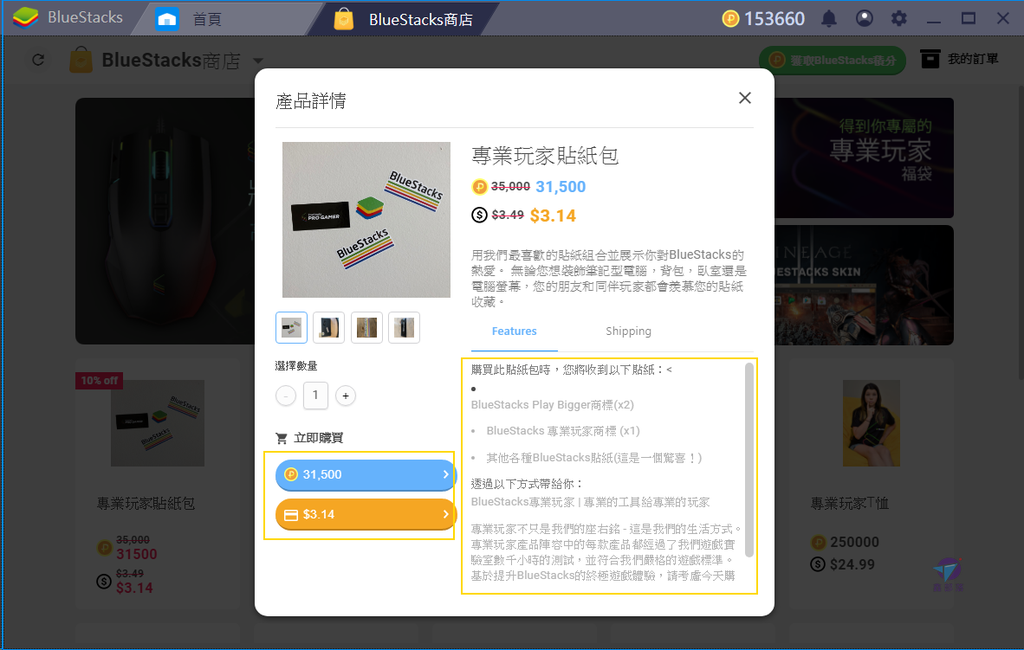This screenshot has width=1024, height=650.
Task: Open notifications bell icon
Action: pos(829,18)
